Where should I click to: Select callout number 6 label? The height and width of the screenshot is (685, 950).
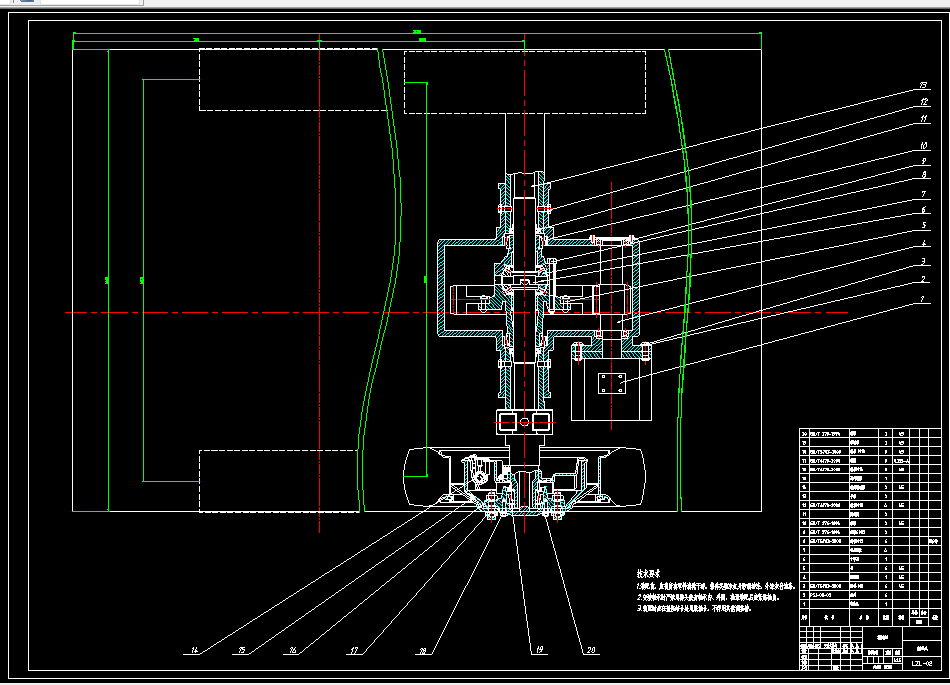coord(924,210)
